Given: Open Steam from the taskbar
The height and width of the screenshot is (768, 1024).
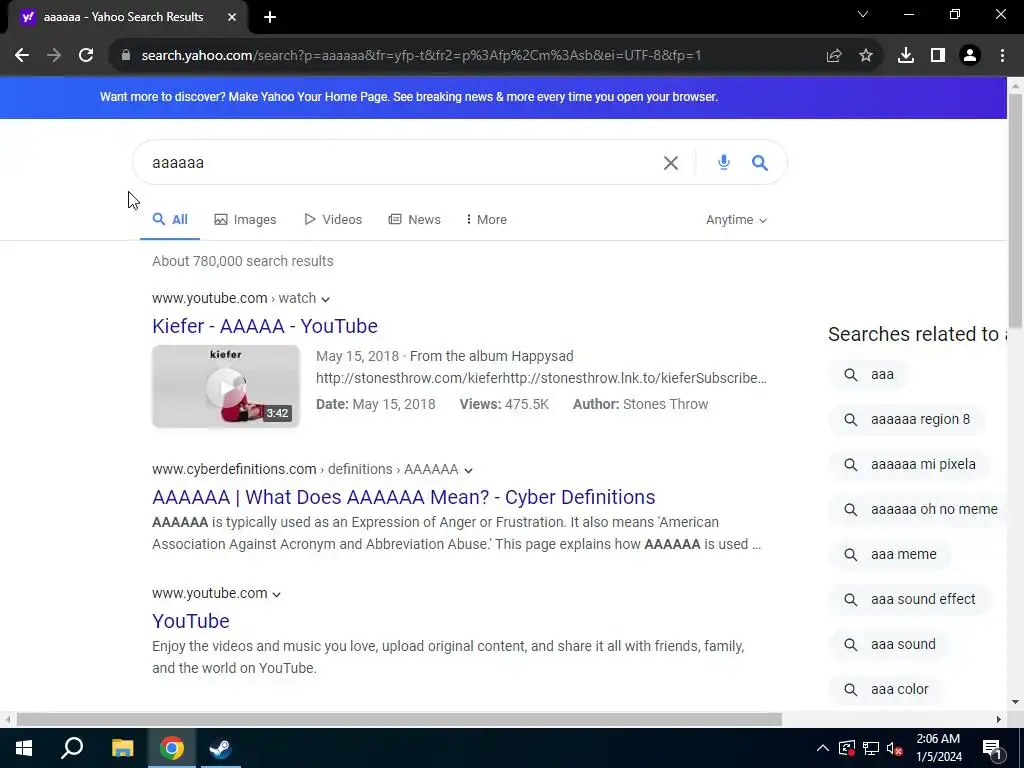Looking at the screenshot, I should [x=221, y=748].
